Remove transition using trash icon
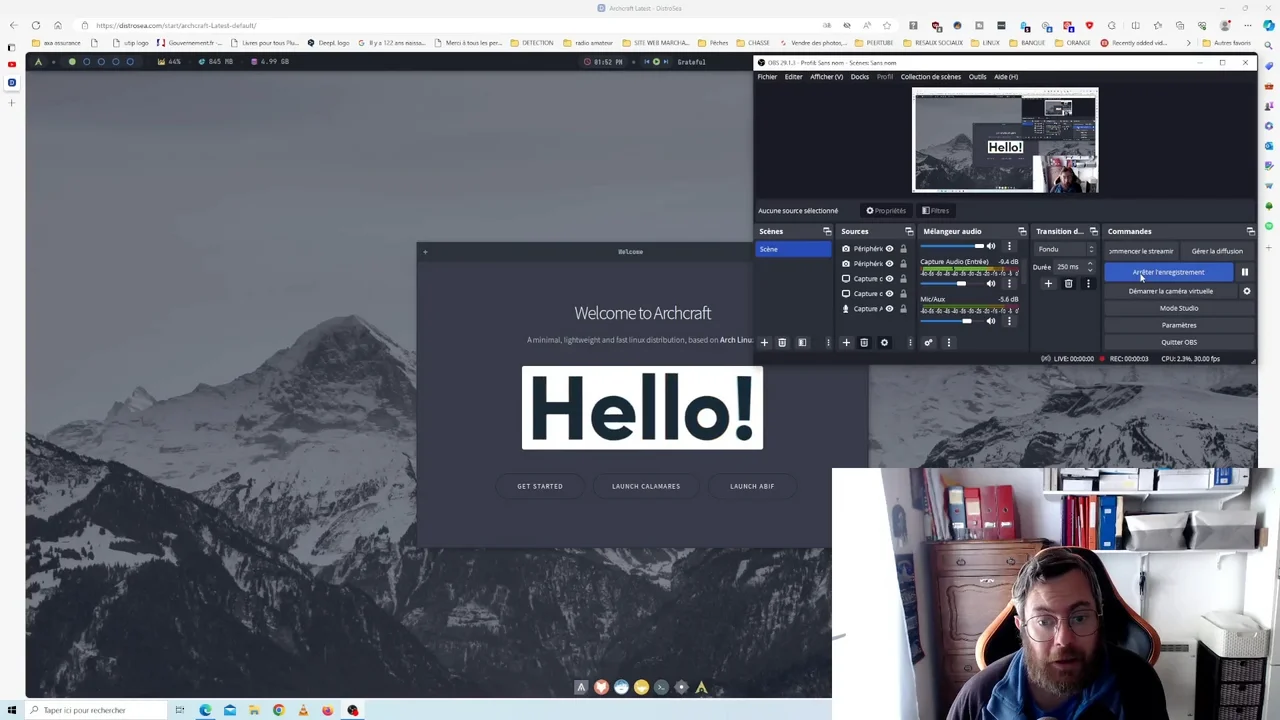 [1068, 284]
